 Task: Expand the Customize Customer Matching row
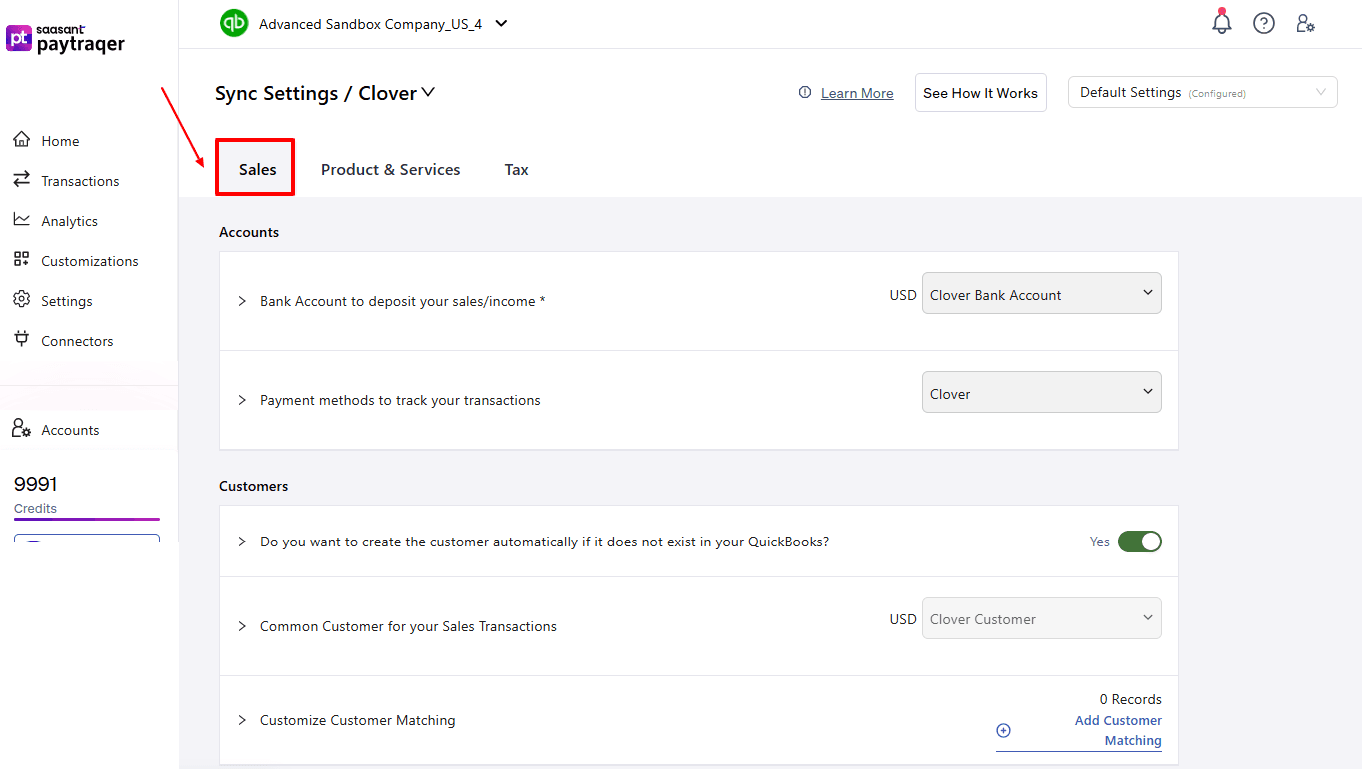242,720
